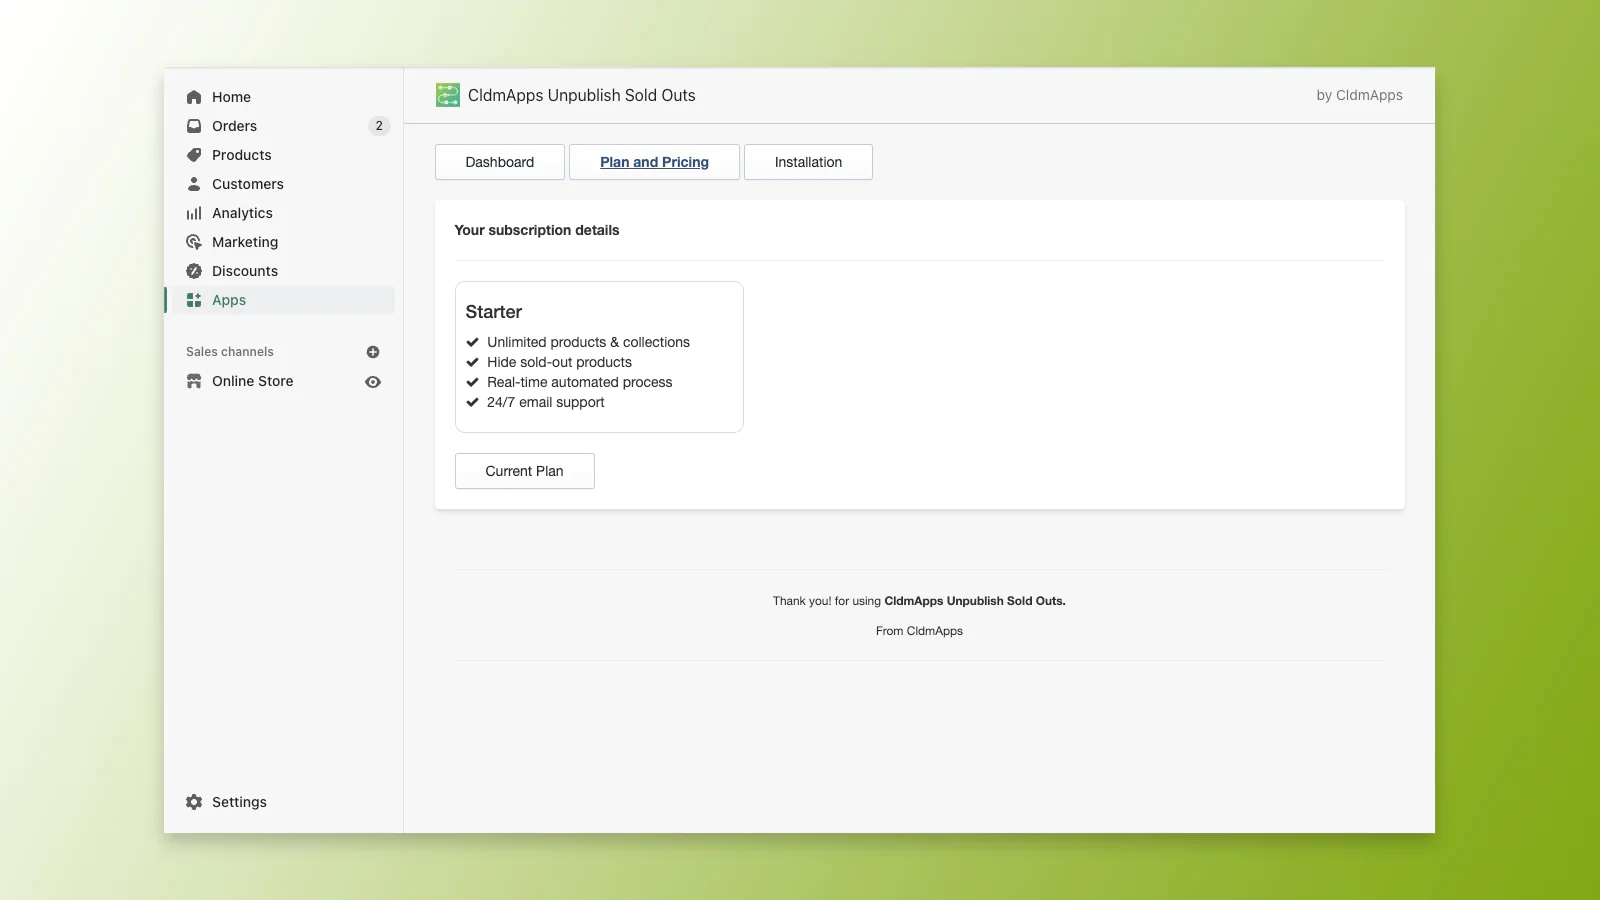
Task: Click the Home house icon
Action: (194, 97)
